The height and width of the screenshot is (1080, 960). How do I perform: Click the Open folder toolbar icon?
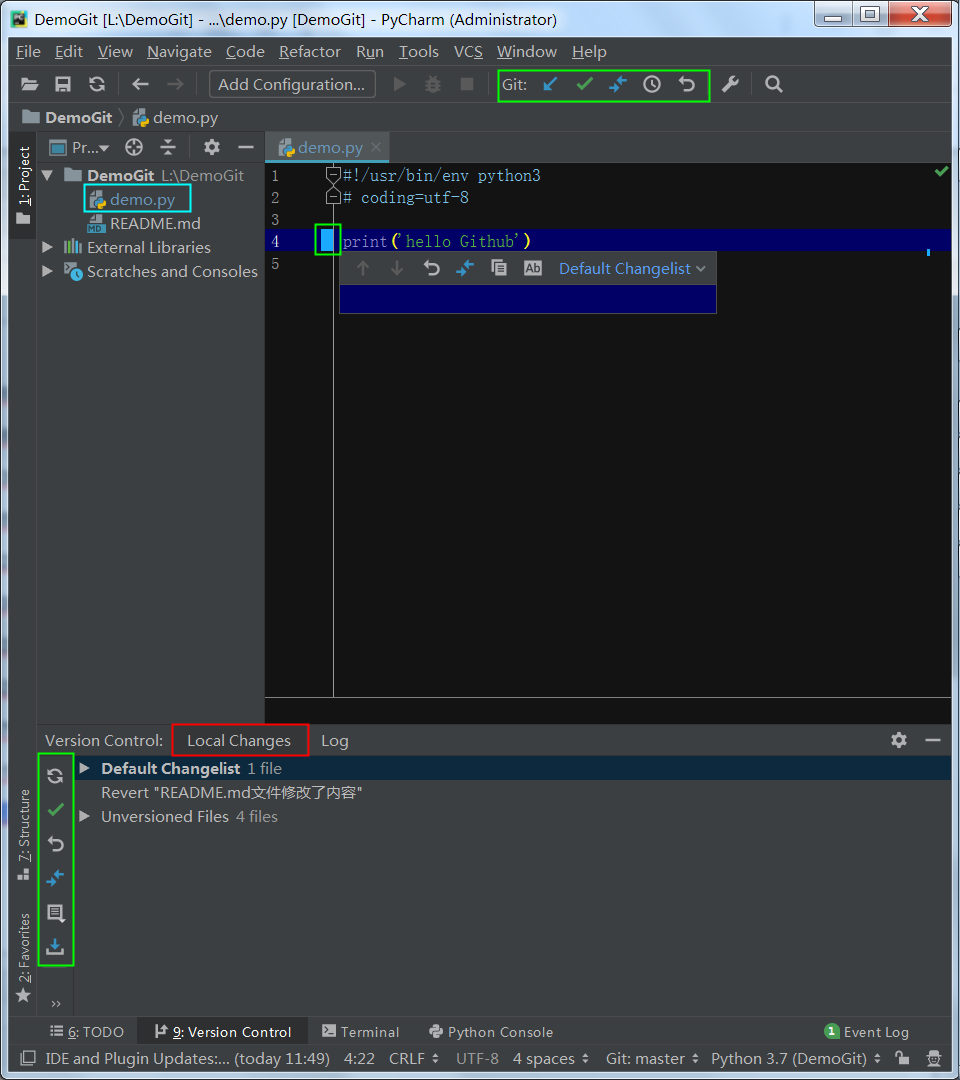click(29, 85)
